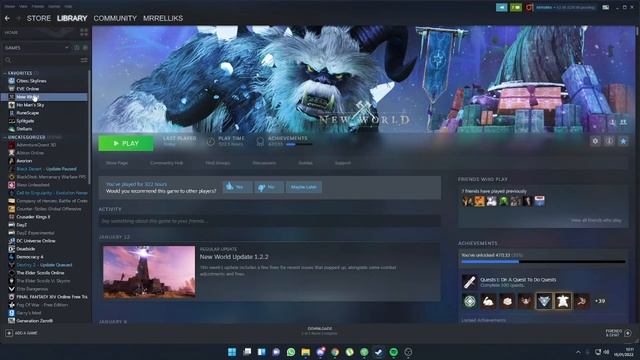Select EVE Online in the library

pyautogui.click(x=28, y=89)
